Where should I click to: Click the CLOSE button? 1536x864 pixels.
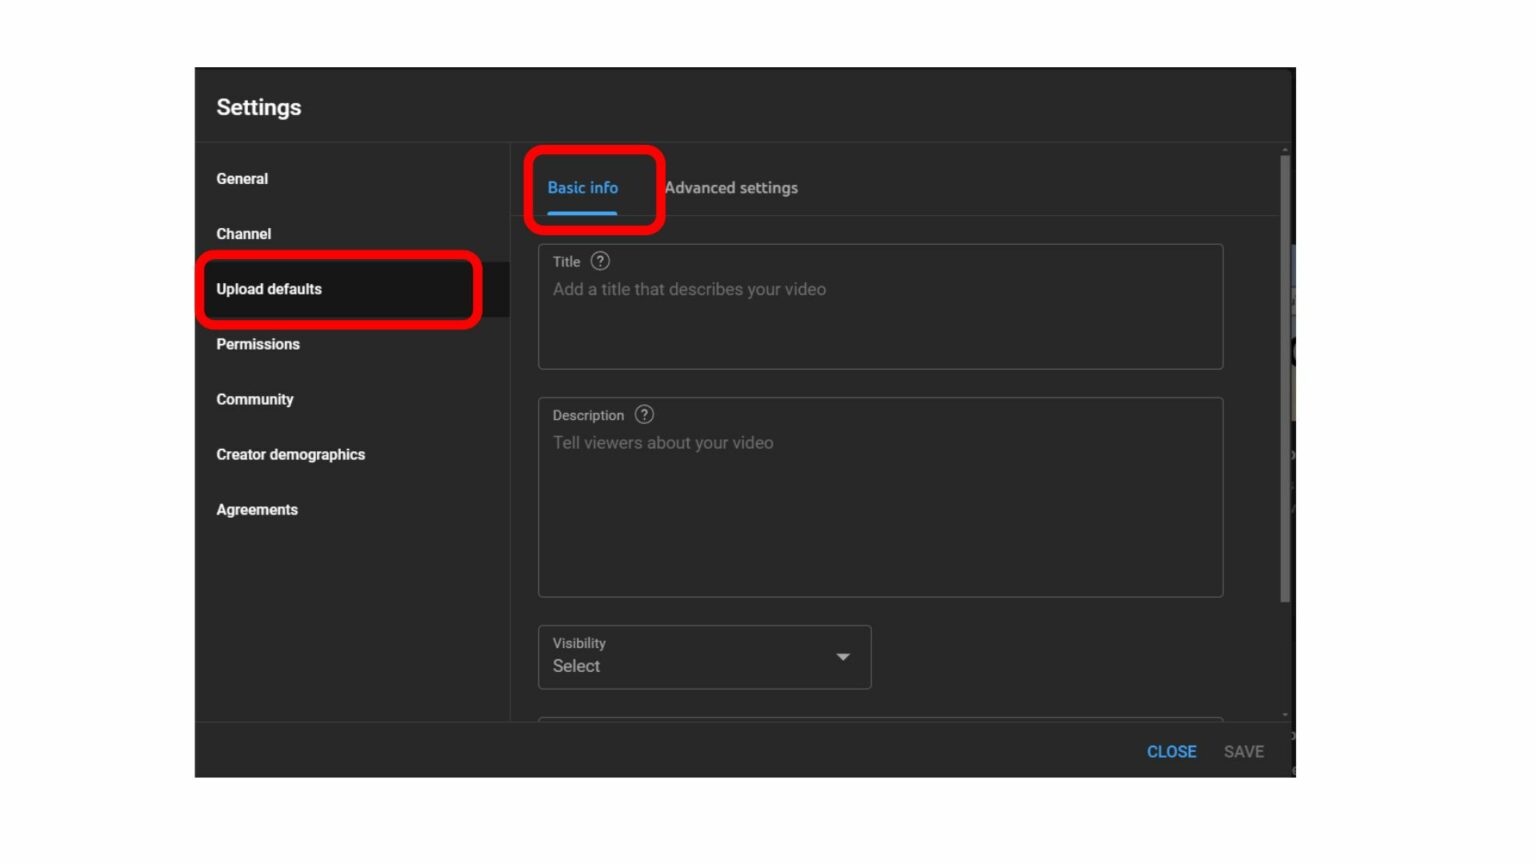point(1171,751)
